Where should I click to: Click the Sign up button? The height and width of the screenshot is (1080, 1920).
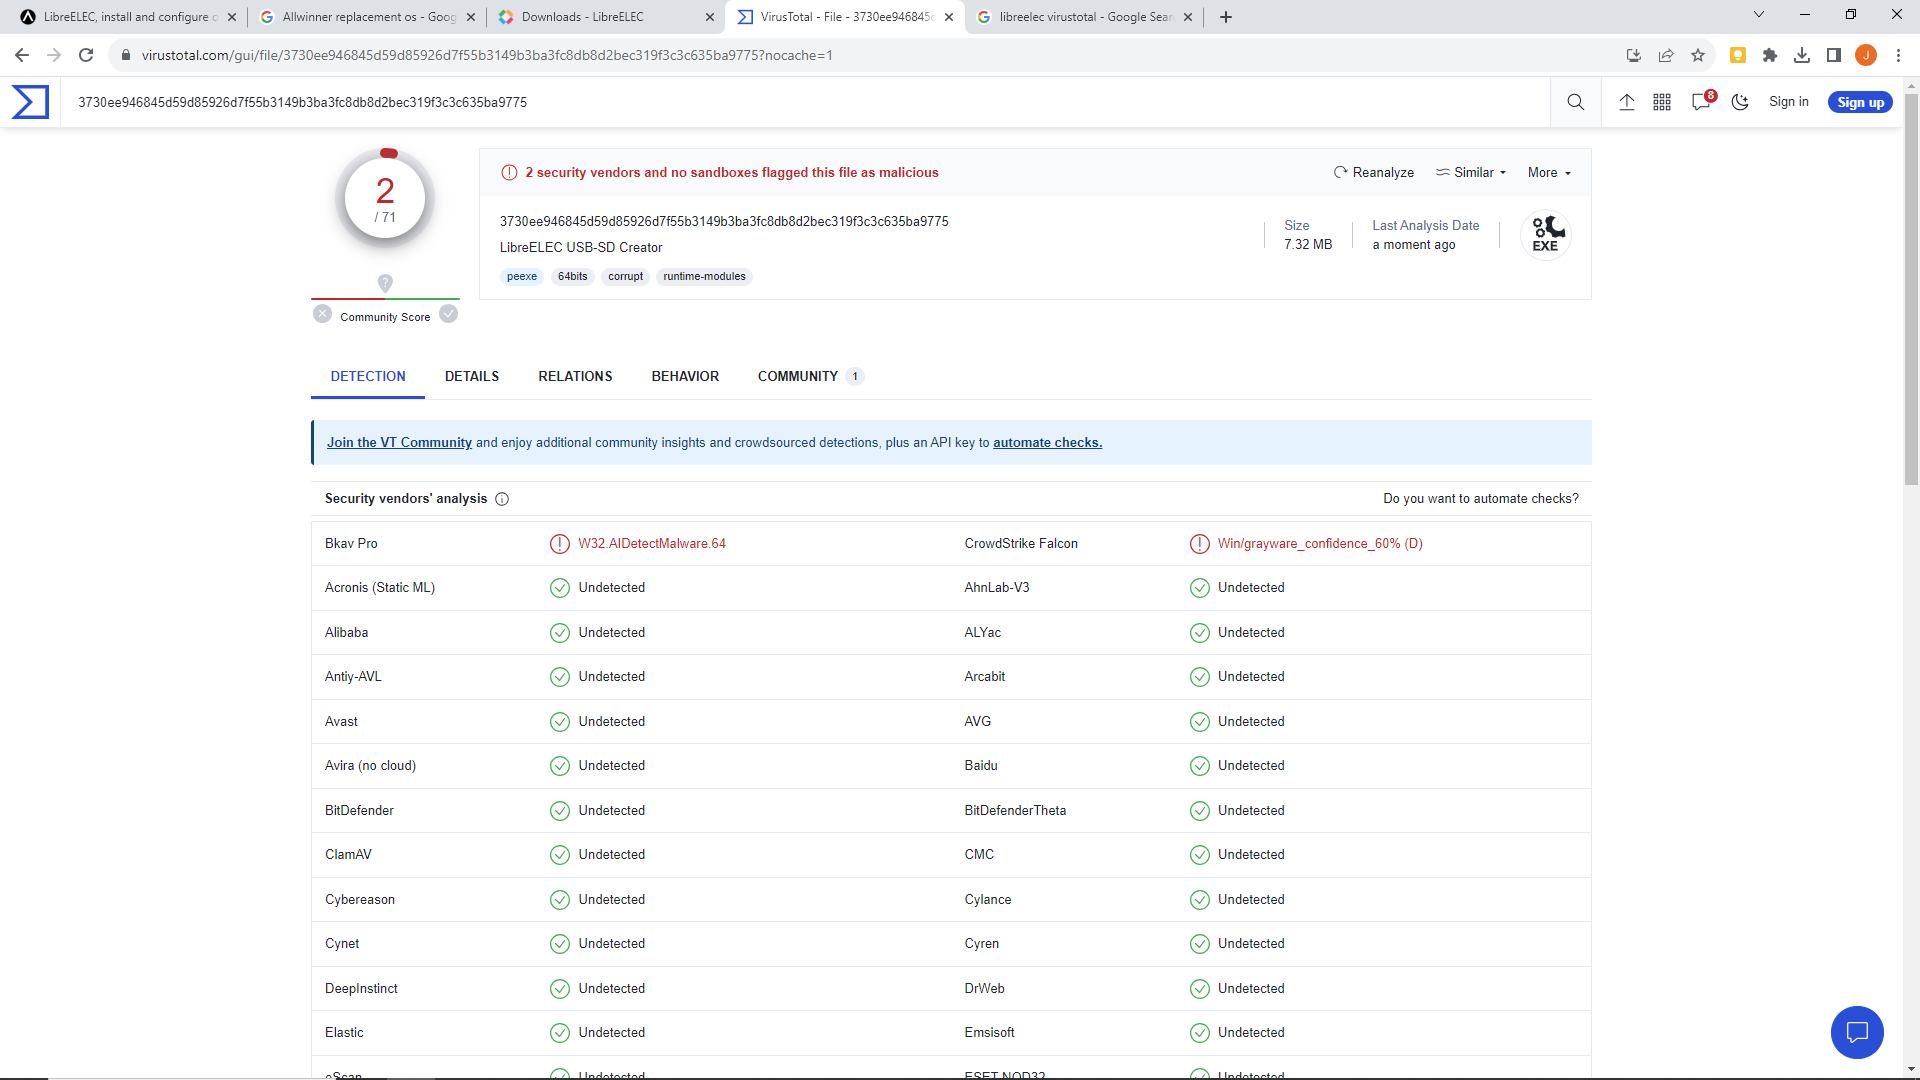pyautogui.click(x=1860, y=102)
